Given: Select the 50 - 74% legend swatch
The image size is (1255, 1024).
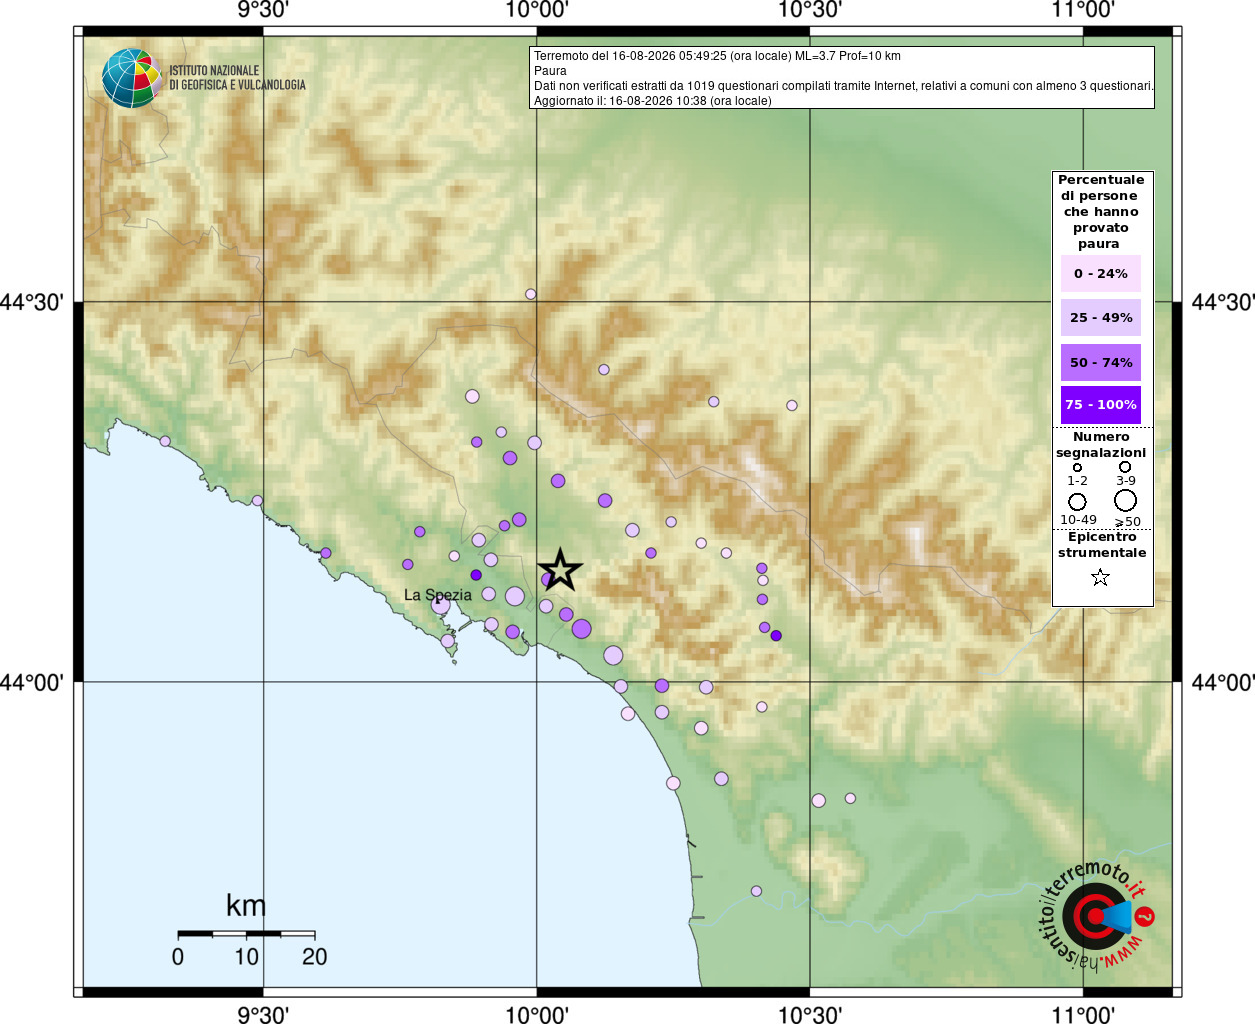Looking at the screenshot, I should click(x=1100, y=362).
